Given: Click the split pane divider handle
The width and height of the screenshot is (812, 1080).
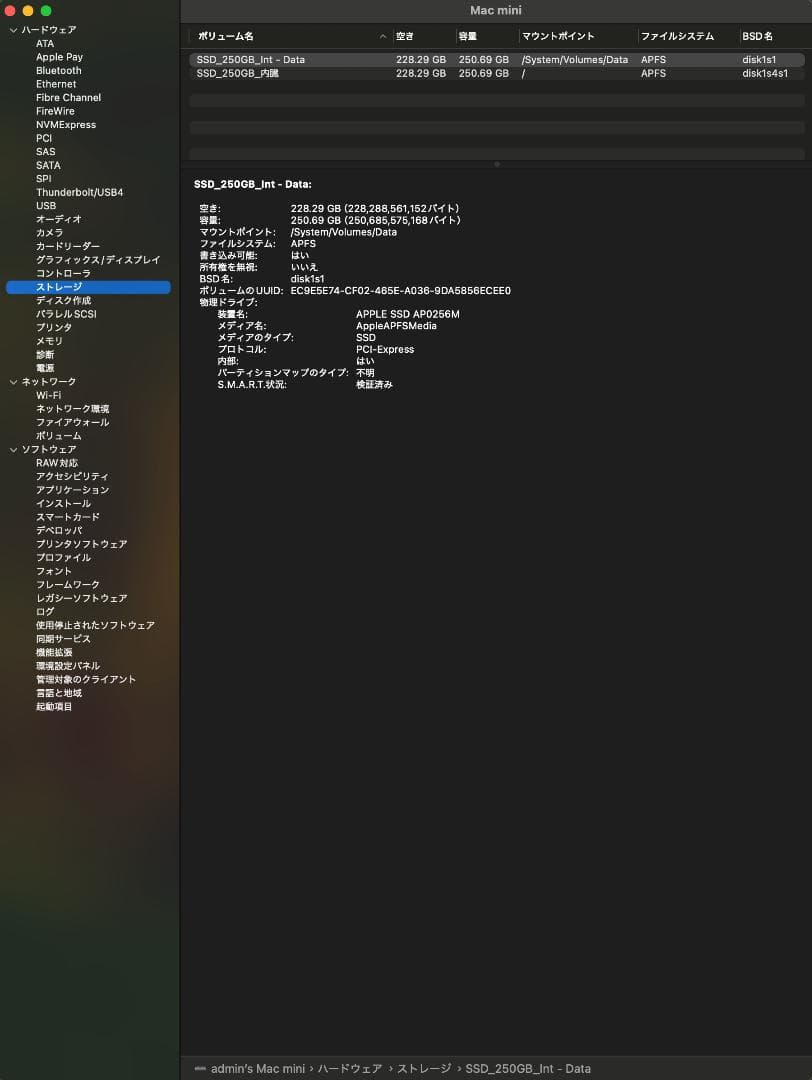Looking at the screenshot, I should point(496,164).
